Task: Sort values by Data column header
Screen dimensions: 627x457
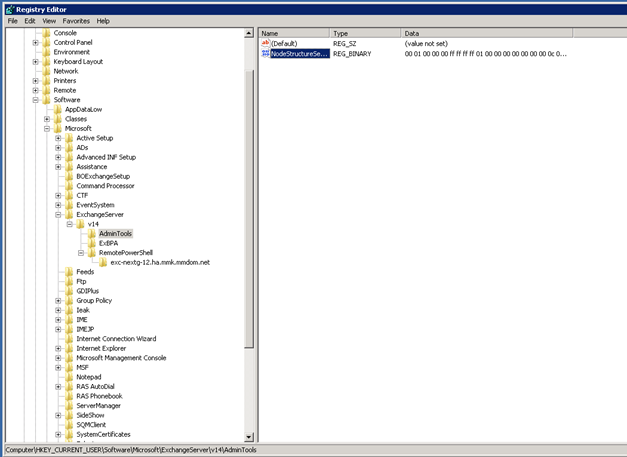Action: click(487, 33)
